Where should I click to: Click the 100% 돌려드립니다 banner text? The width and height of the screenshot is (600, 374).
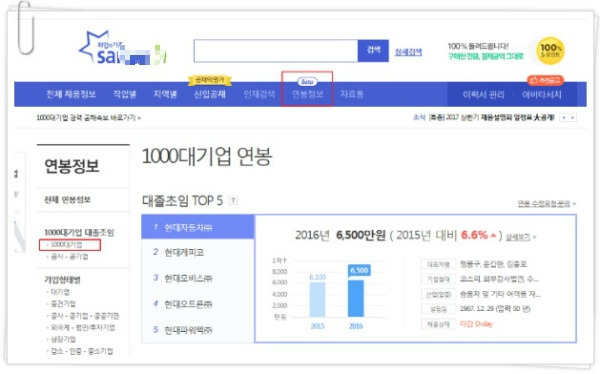[478, 46]
